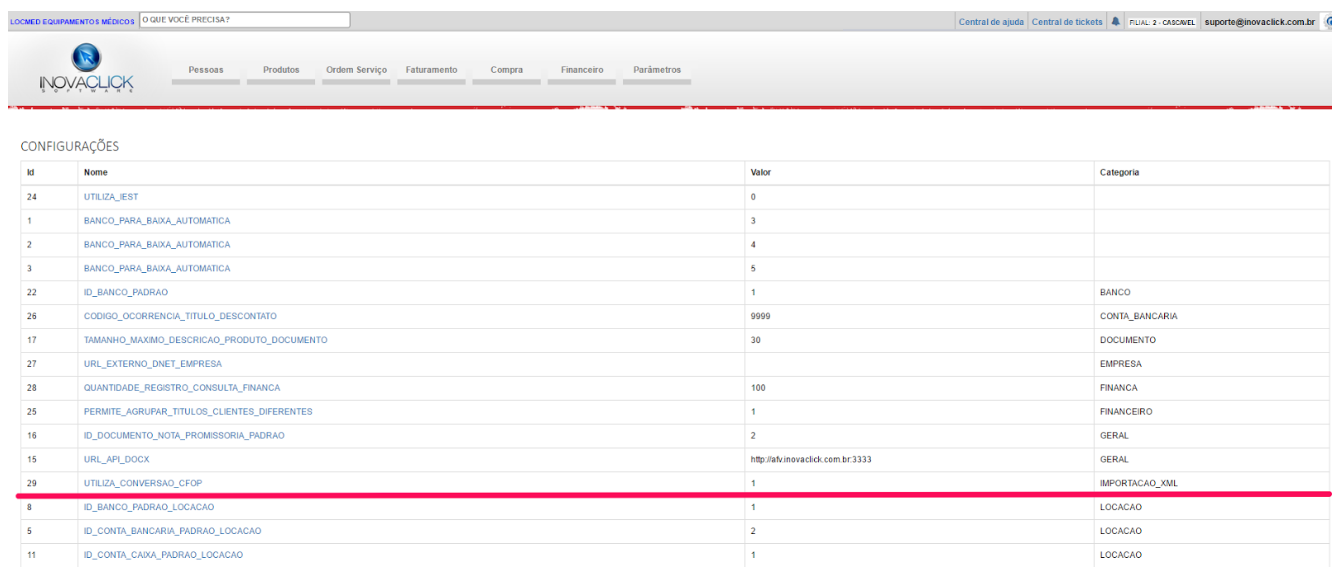Click the suporte@inovaclick.com.br user account
Viewport: 1343px width, 580px height.
[x=1259, y=22]
